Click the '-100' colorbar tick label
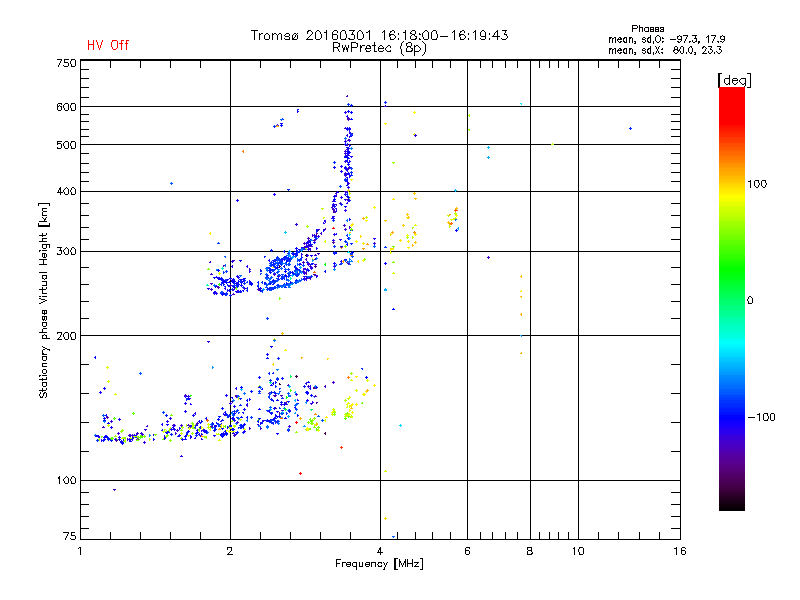This screenshot has height=600, width=800. 761,417
